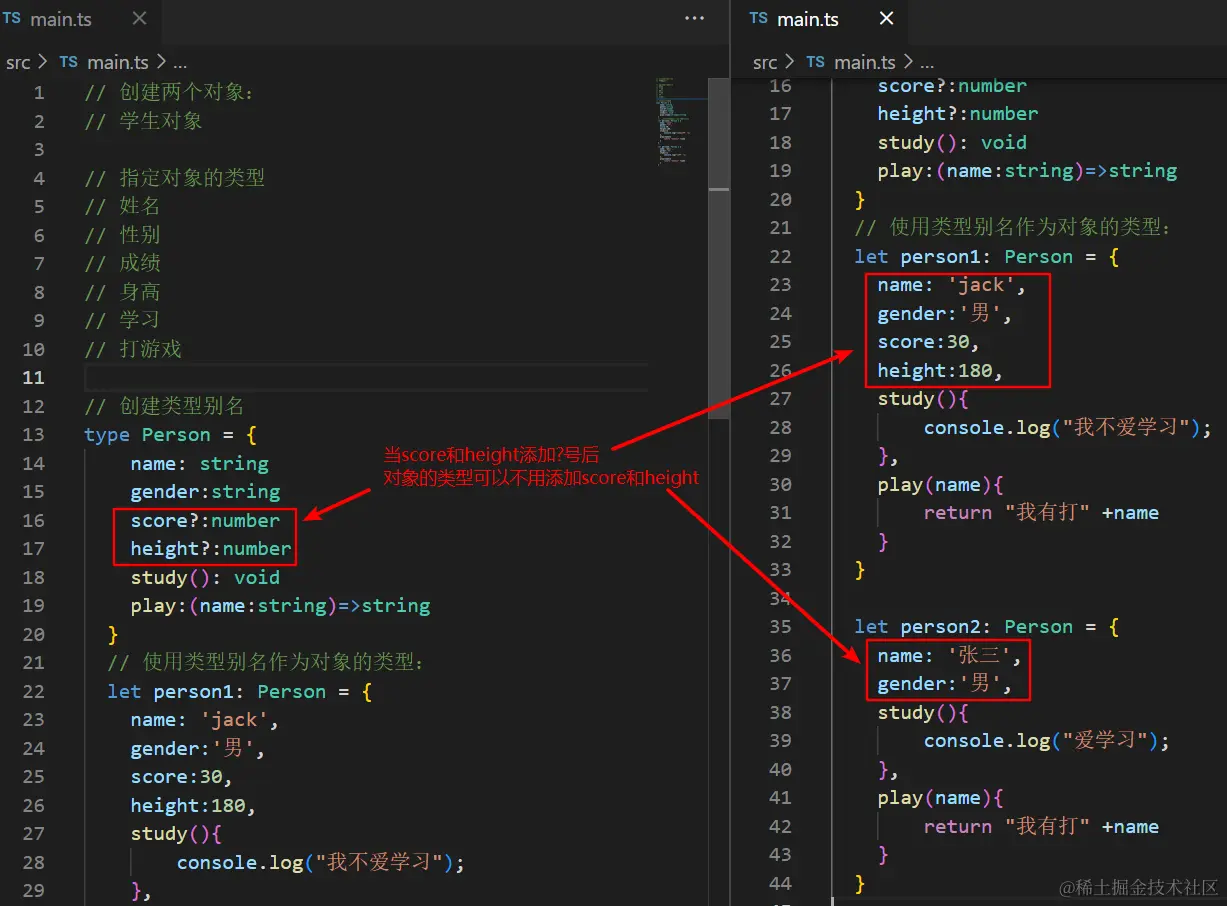The image size is (1227, 906).
Task: Click TS icon in left breadcrumb path
Action: [x=68, y=62]
